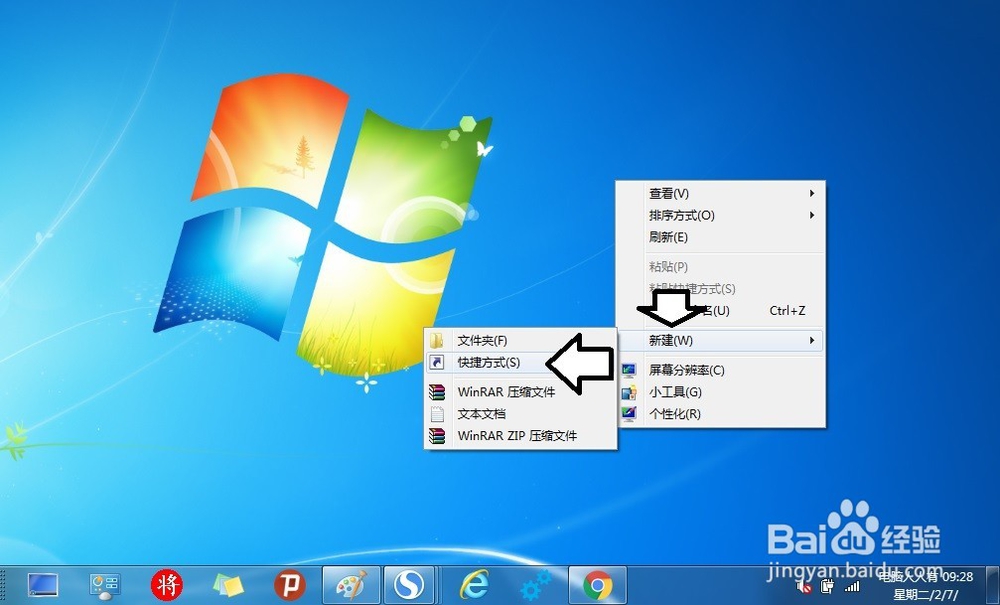Open Internet Explorer from the taskbar
The height and width of the screenshot is (605, 1000).
[474, 585]
